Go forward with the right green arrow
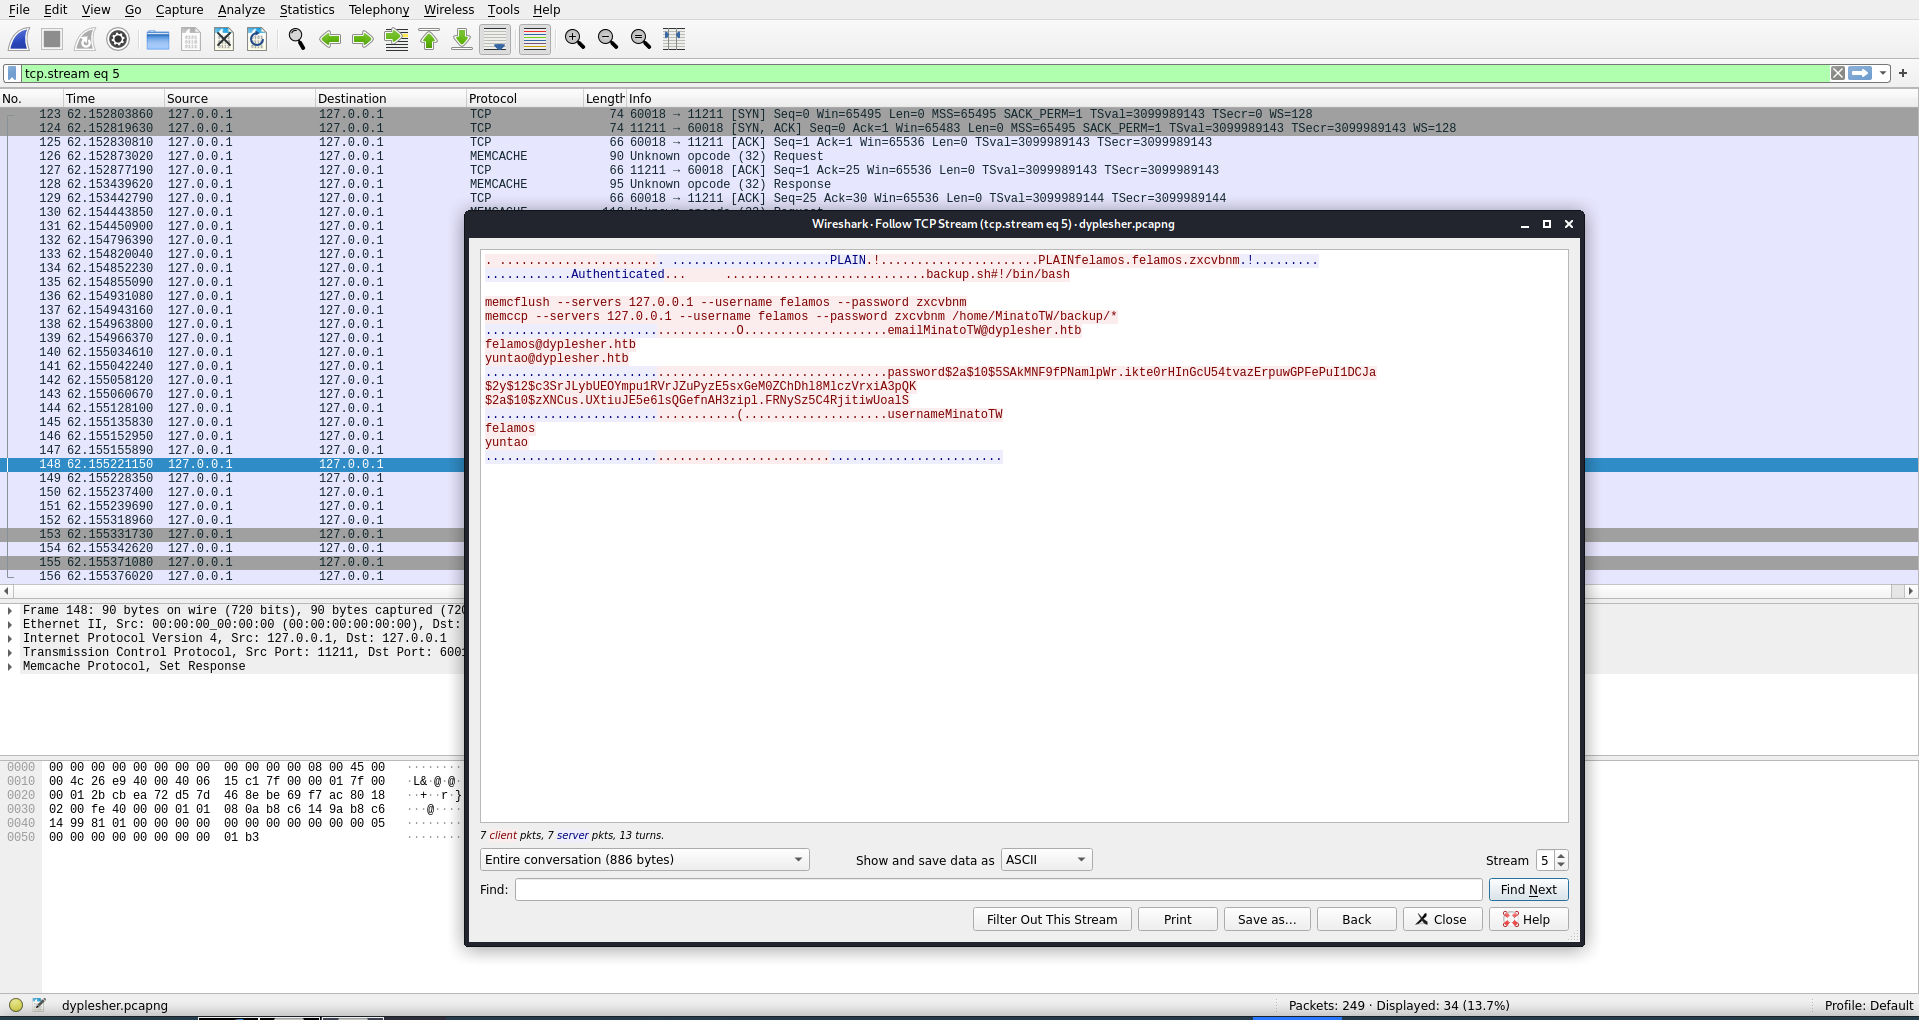 tap(363, 39)
